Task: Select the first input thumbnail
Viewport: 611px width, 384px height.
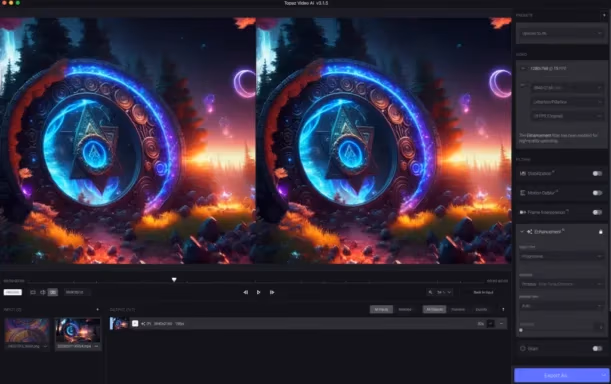Action: tap(27, 331)
